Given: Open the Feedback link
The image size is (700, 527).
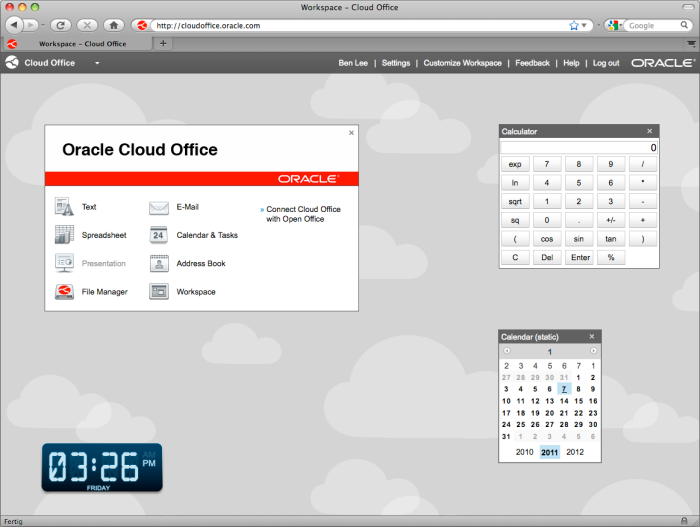Looking at the screenshot, I should tap(532, 63).
